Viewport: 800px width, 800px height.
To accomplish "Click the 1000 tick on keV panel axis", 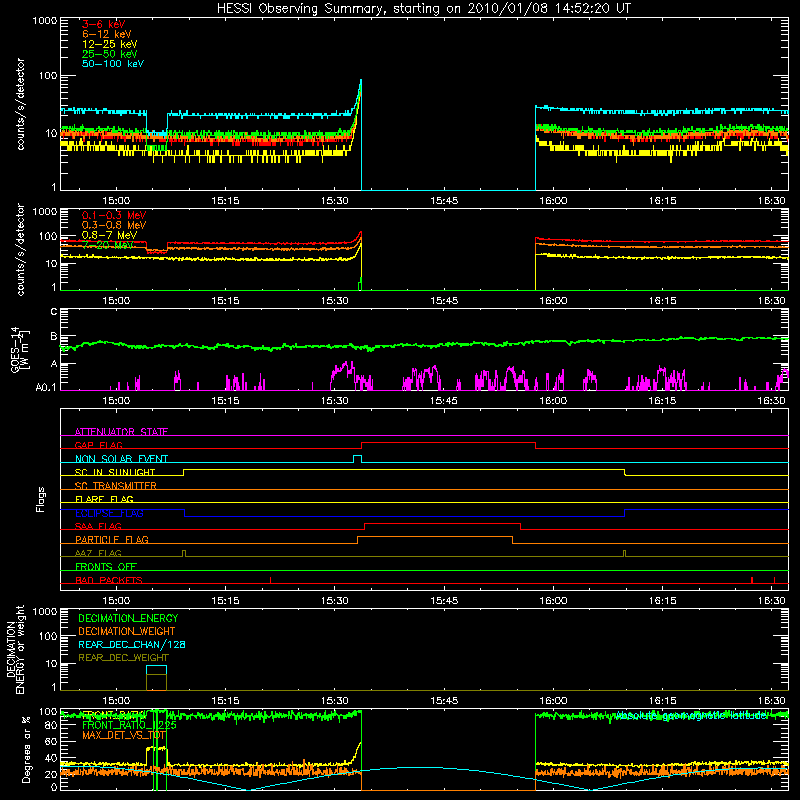I will [44, 21].
